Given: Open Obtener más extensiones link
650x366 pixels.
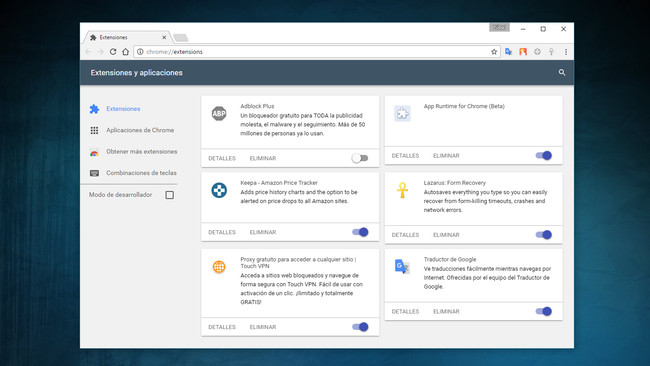Looking at the screenshot, I should click(142, 152).
